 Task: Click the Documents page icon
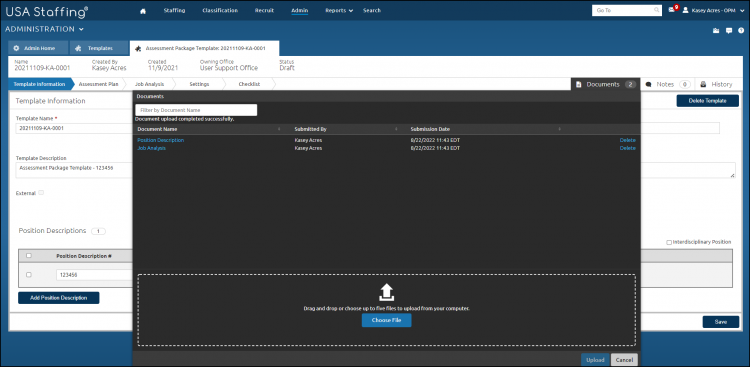pos(578,85)
